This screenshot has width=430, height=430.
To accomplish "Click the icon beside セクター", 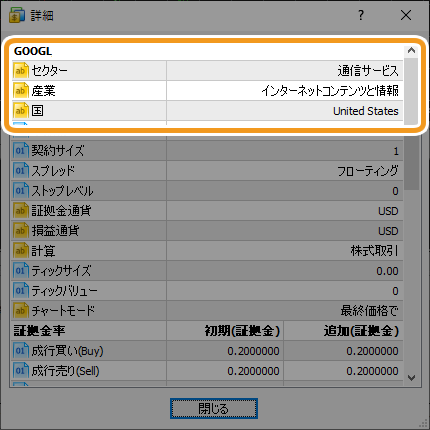I will (21, 71).
